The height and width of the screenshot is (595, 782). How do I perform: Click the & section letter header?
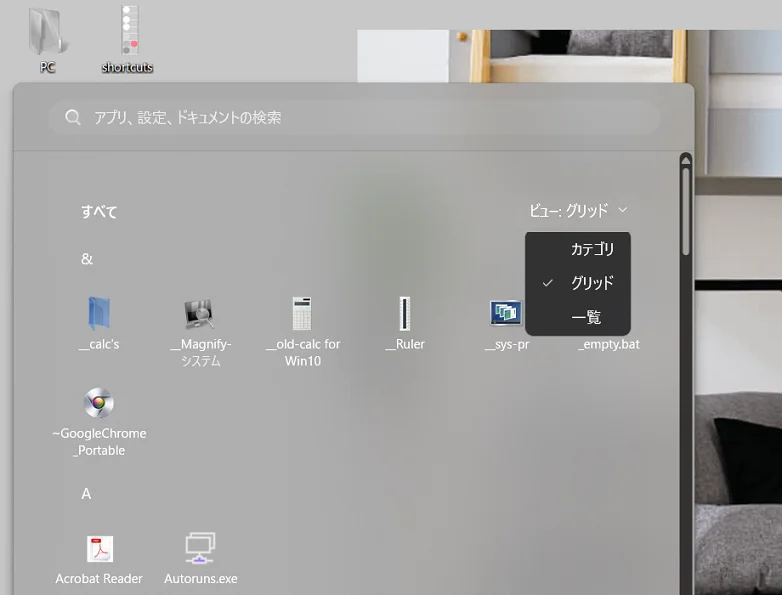tap(87, 259)
